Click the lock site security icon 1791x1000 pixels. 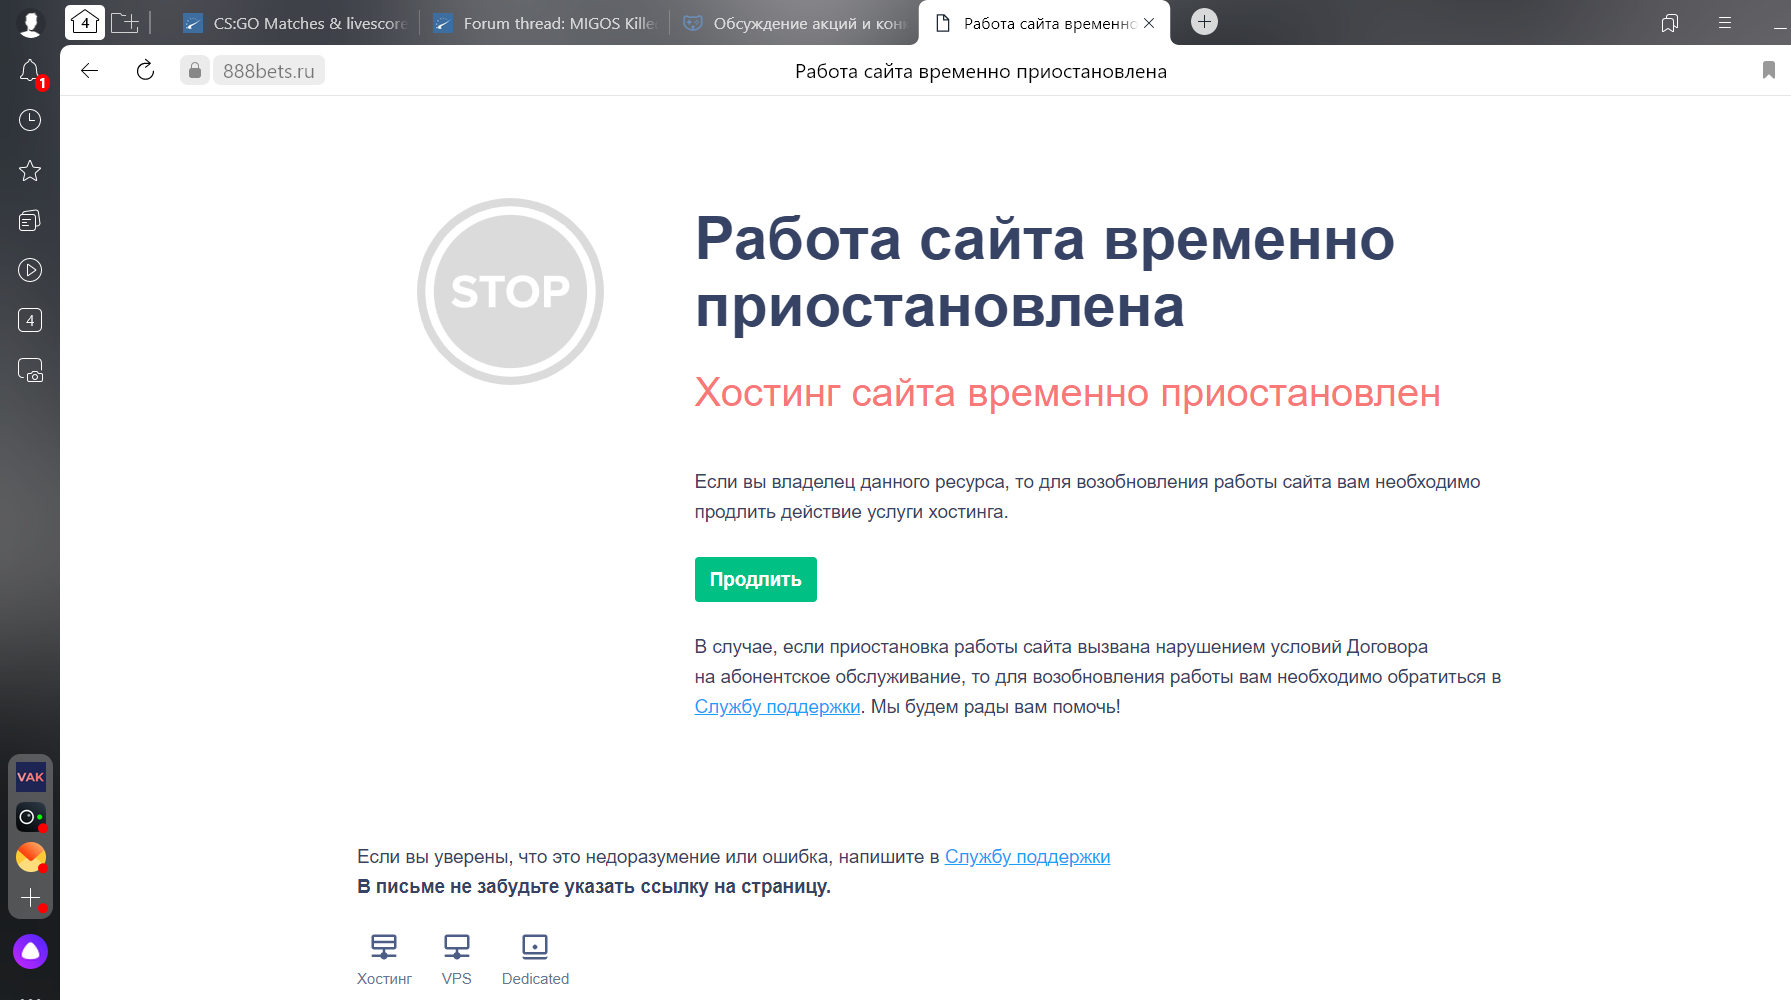pos(195,70)
